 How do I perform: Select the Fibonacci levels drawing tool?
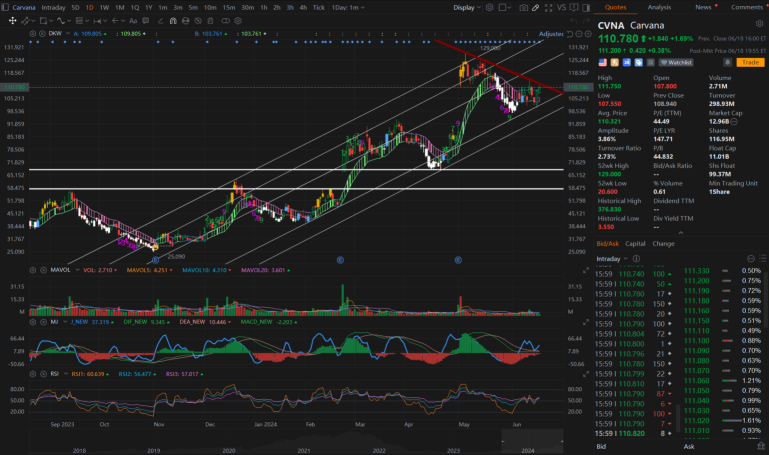click(79, 21)
